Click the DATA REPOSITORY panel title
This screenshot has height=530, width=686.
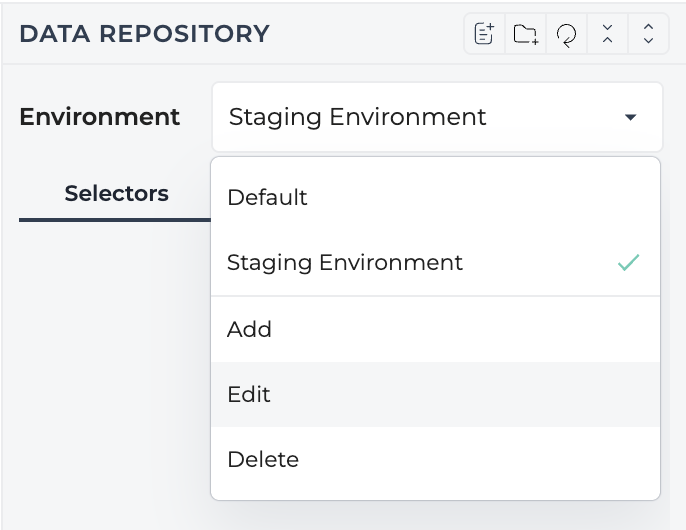[x=144, y=34]
